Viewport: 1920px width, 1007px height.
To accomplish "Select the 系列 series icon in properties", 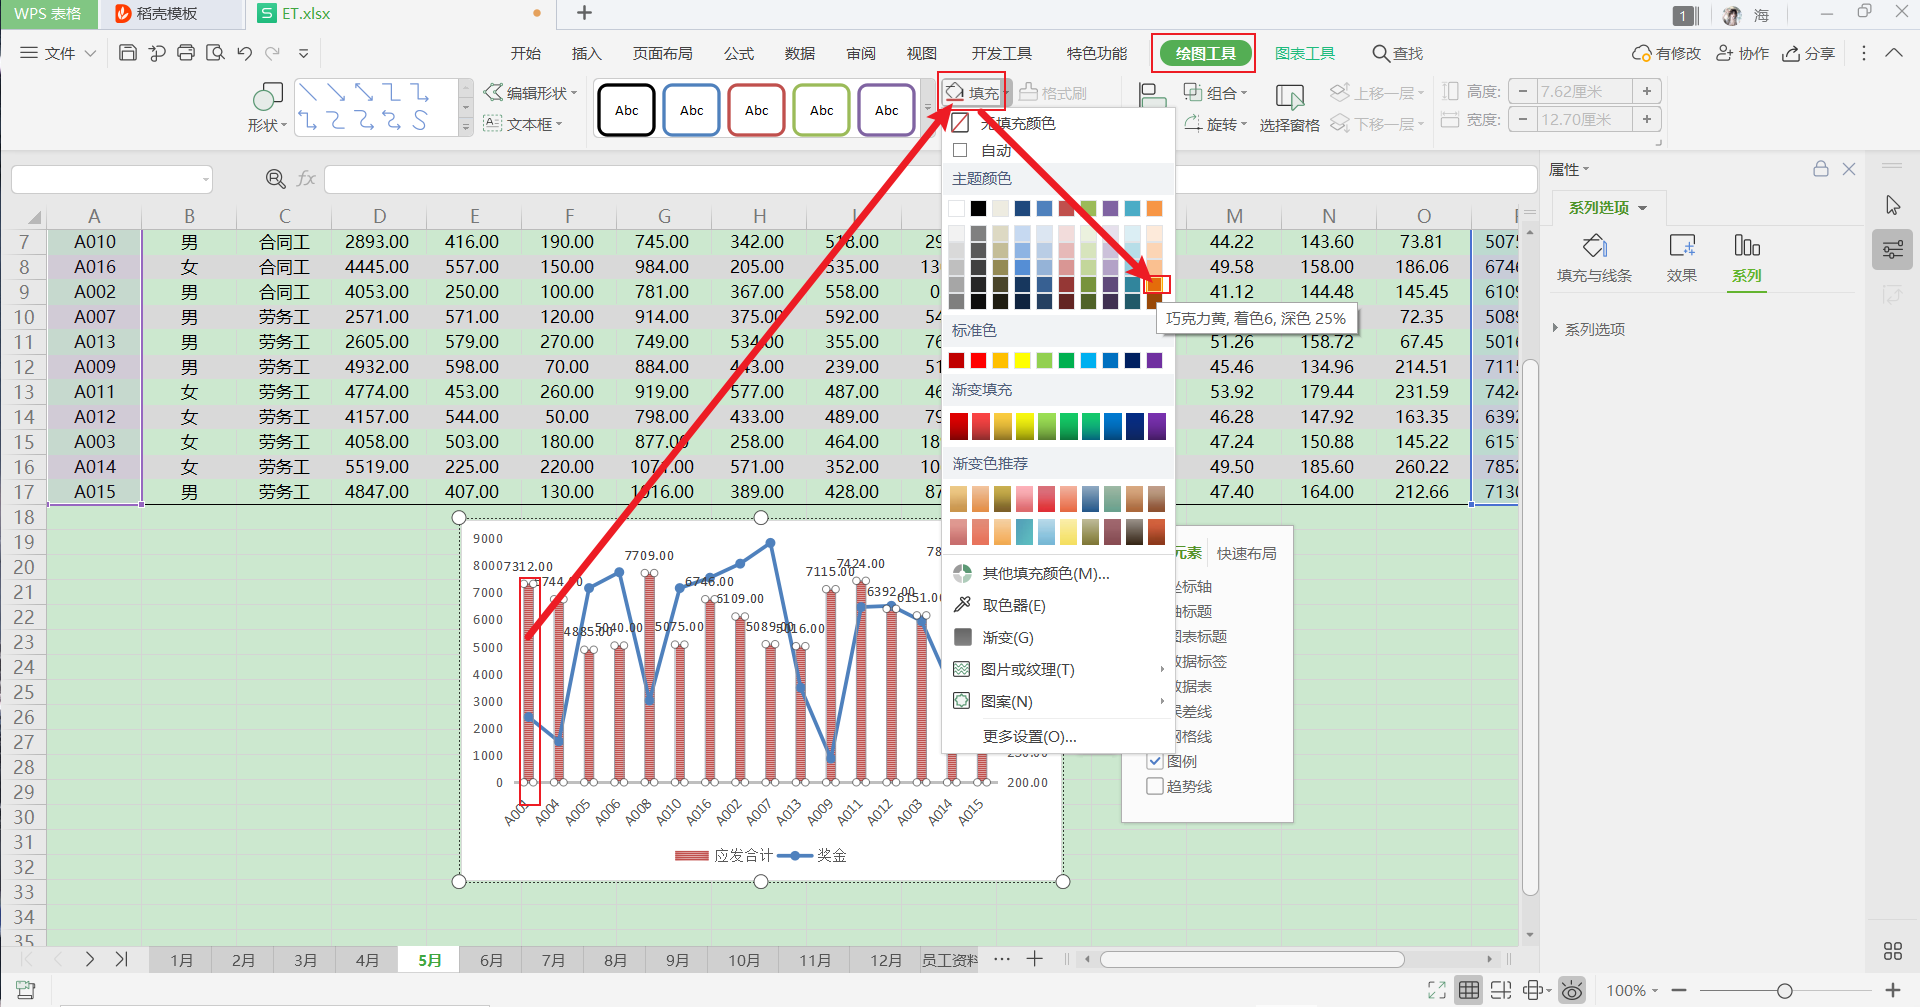I will (1747, 259).
